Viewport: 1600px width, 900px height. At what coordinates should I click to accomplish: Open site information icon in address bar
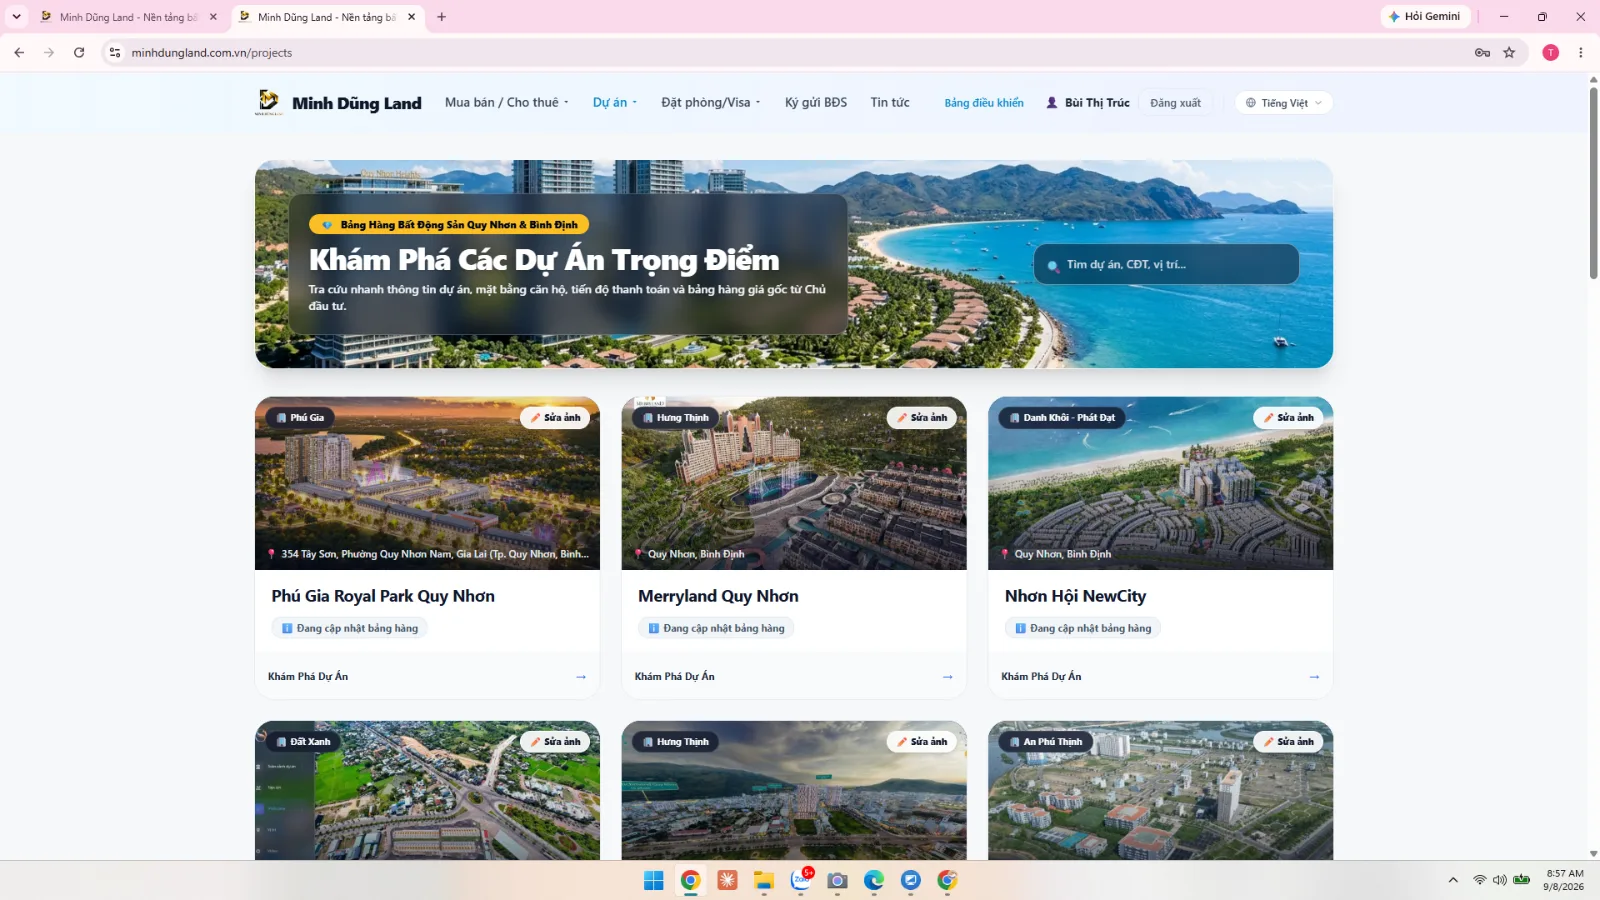pyautogui.click(x=115, y=52)
